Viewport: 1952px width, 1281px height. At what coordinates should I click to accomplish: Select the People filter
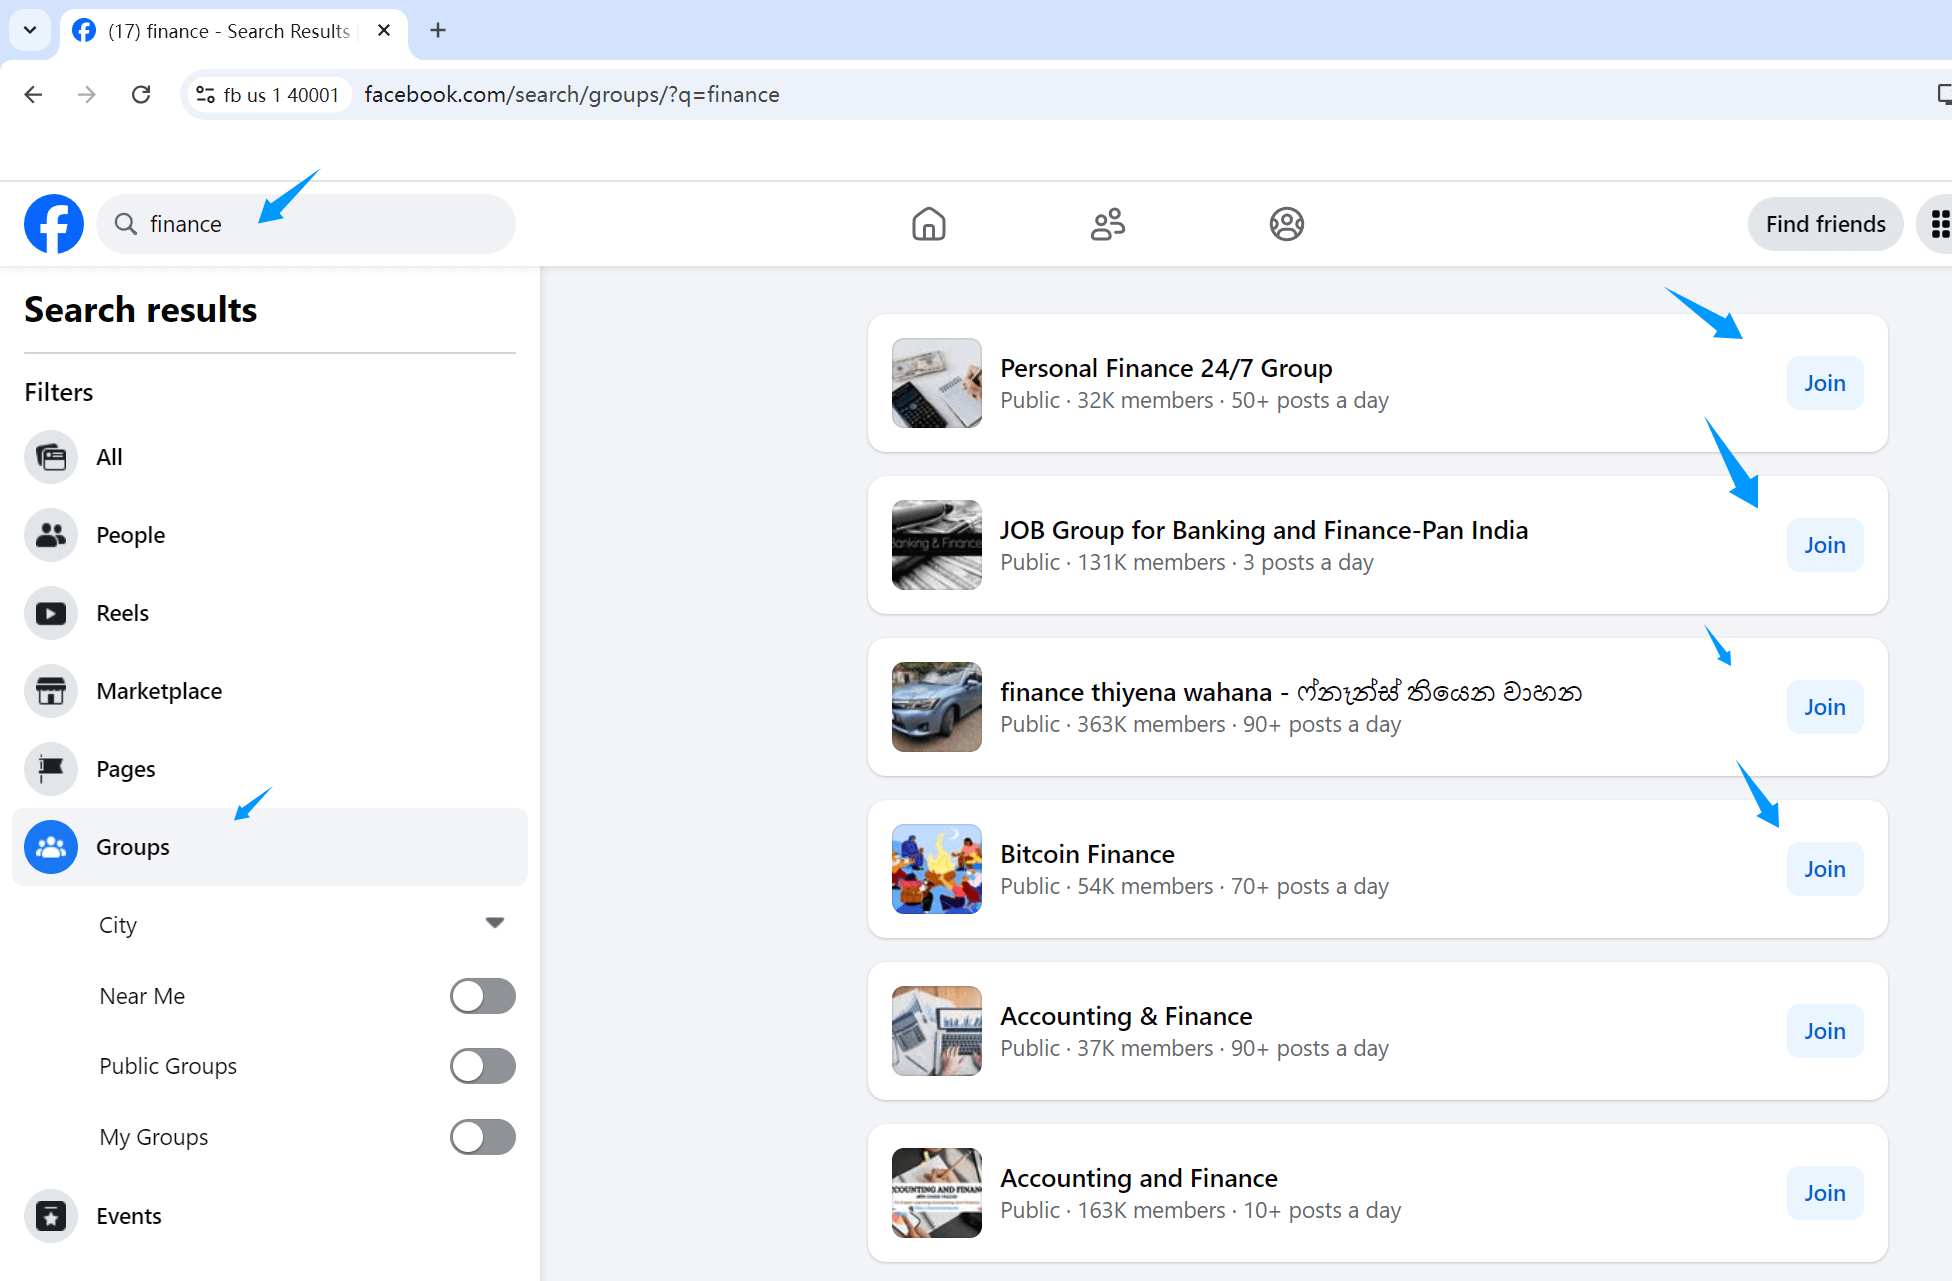130,535
